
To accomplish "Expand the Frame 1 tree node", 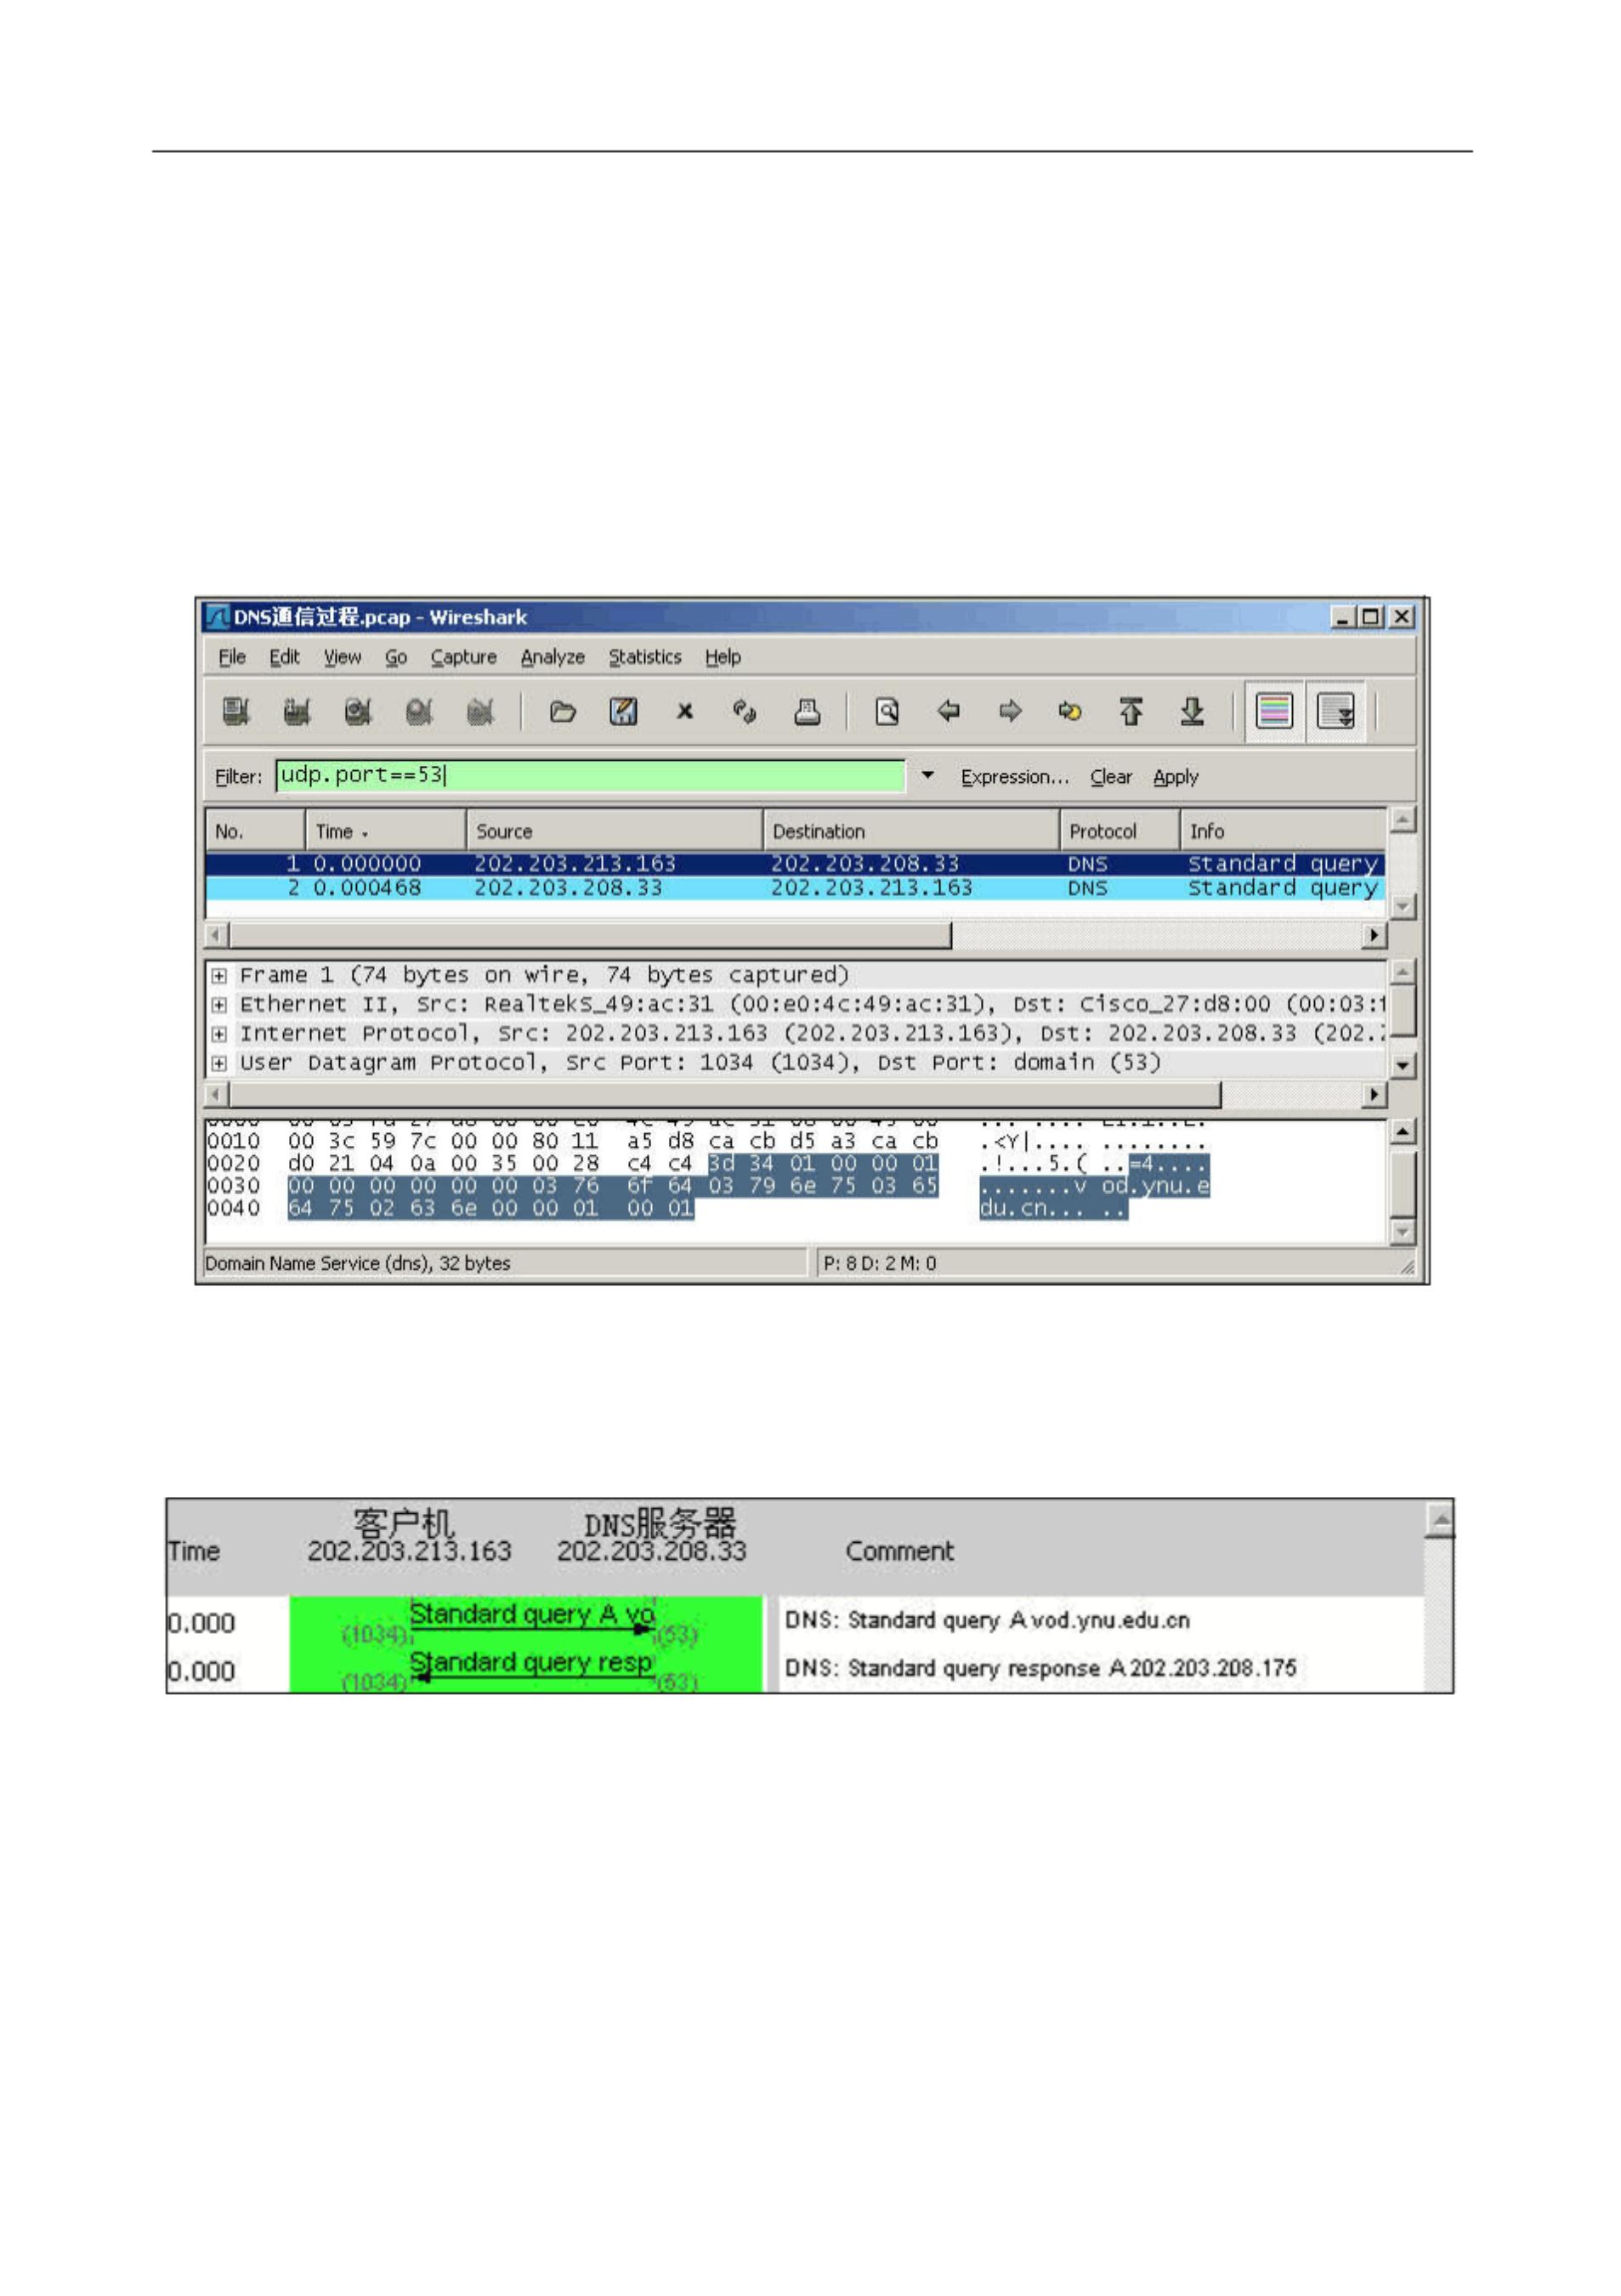I will coord(219,975).
